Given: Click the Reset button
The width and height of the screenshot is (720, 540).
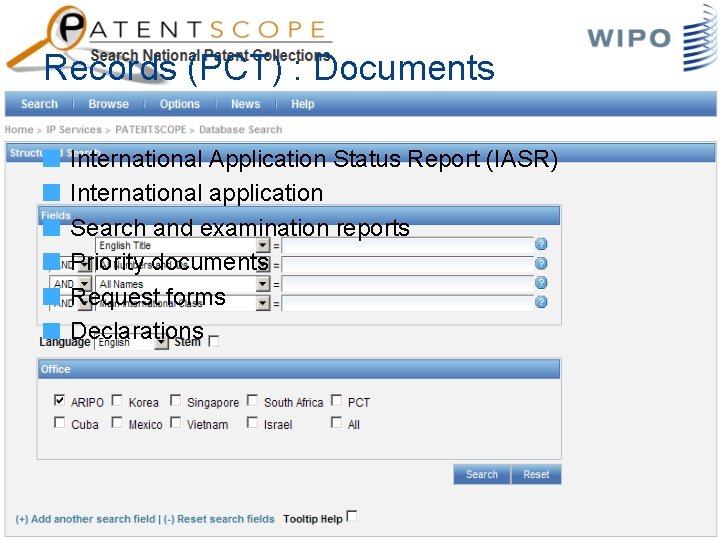Looking at the screenshot, I should 536,474.
